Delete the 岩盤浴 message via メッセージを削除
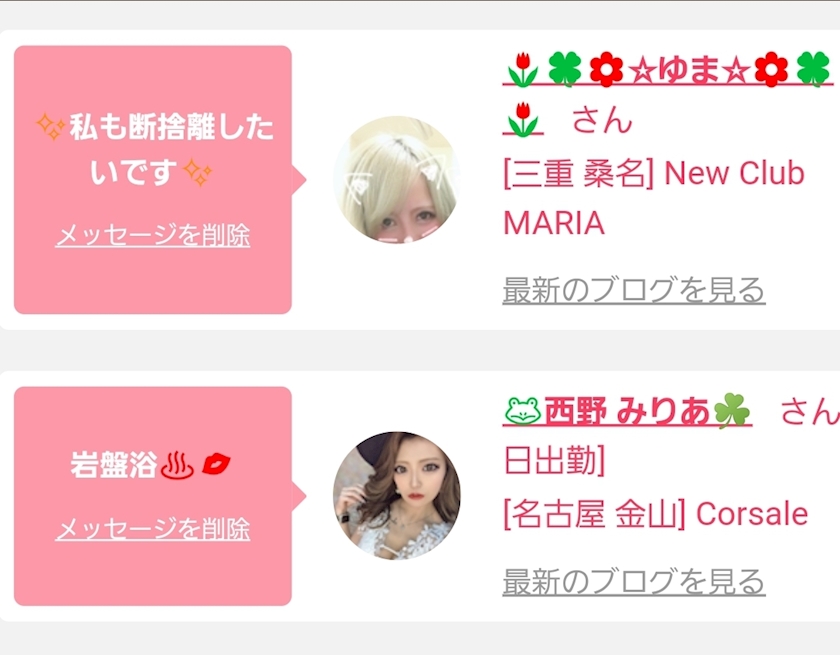 [x=153, y=529]
